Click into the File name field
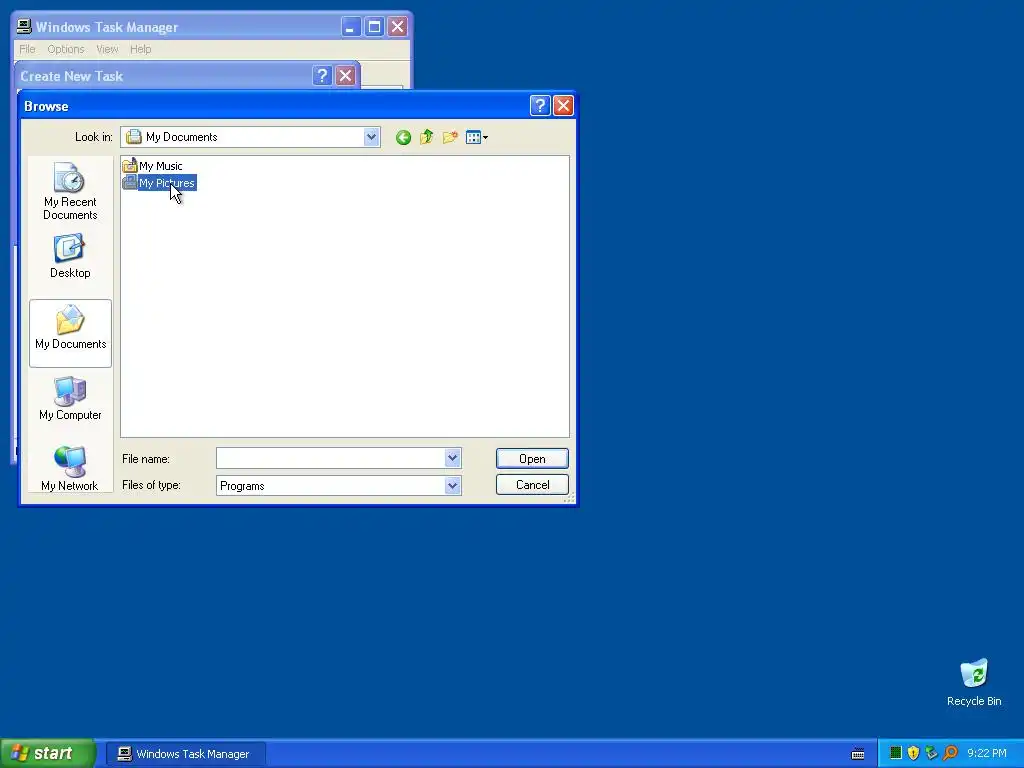 pos(330,458)
